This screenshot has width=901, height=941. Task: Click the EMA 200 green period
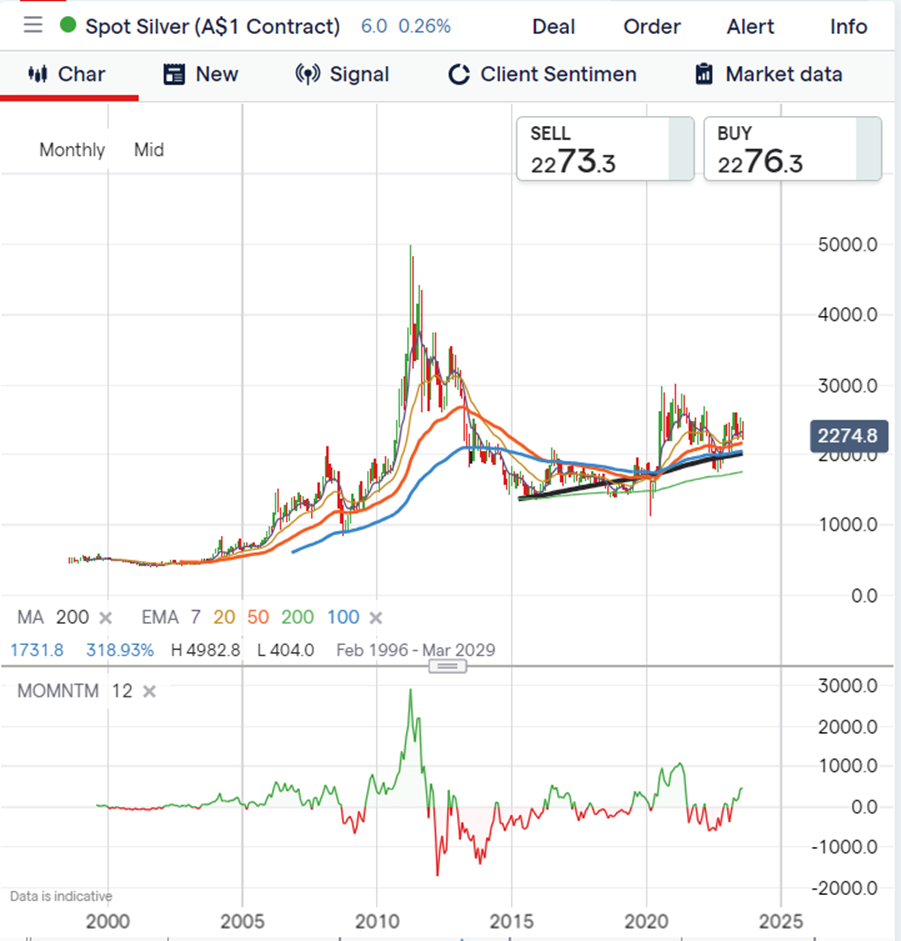pyautogui.click(x=298, y=618)
